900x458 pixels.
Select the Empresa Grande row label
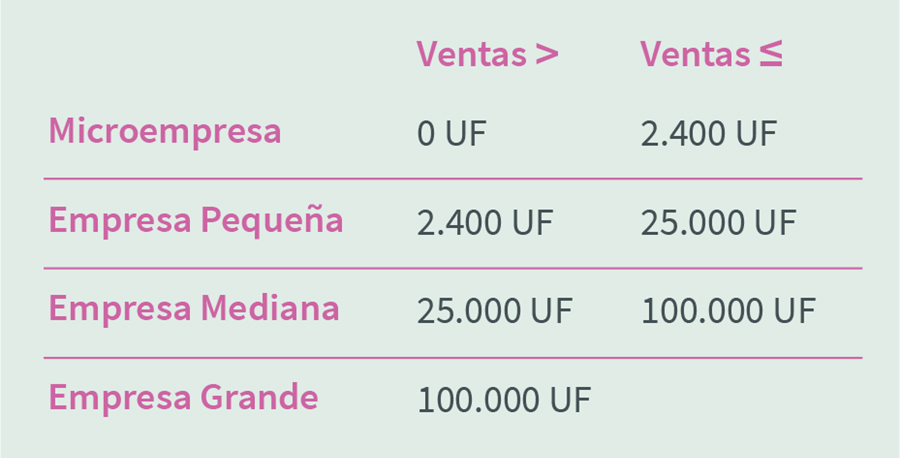click(184, 398)
